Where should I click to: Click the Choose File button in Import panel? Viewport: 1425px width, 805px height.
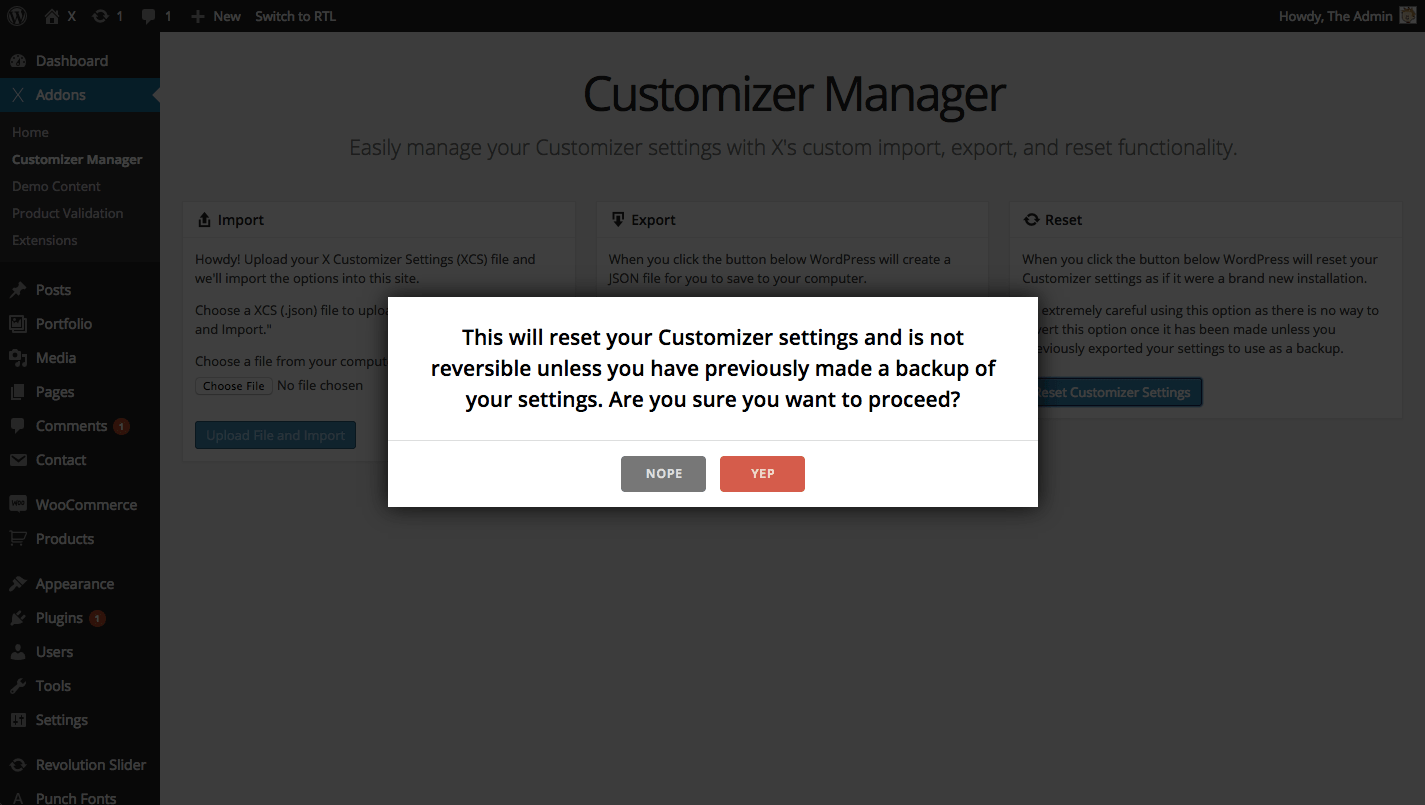[233, 385]
